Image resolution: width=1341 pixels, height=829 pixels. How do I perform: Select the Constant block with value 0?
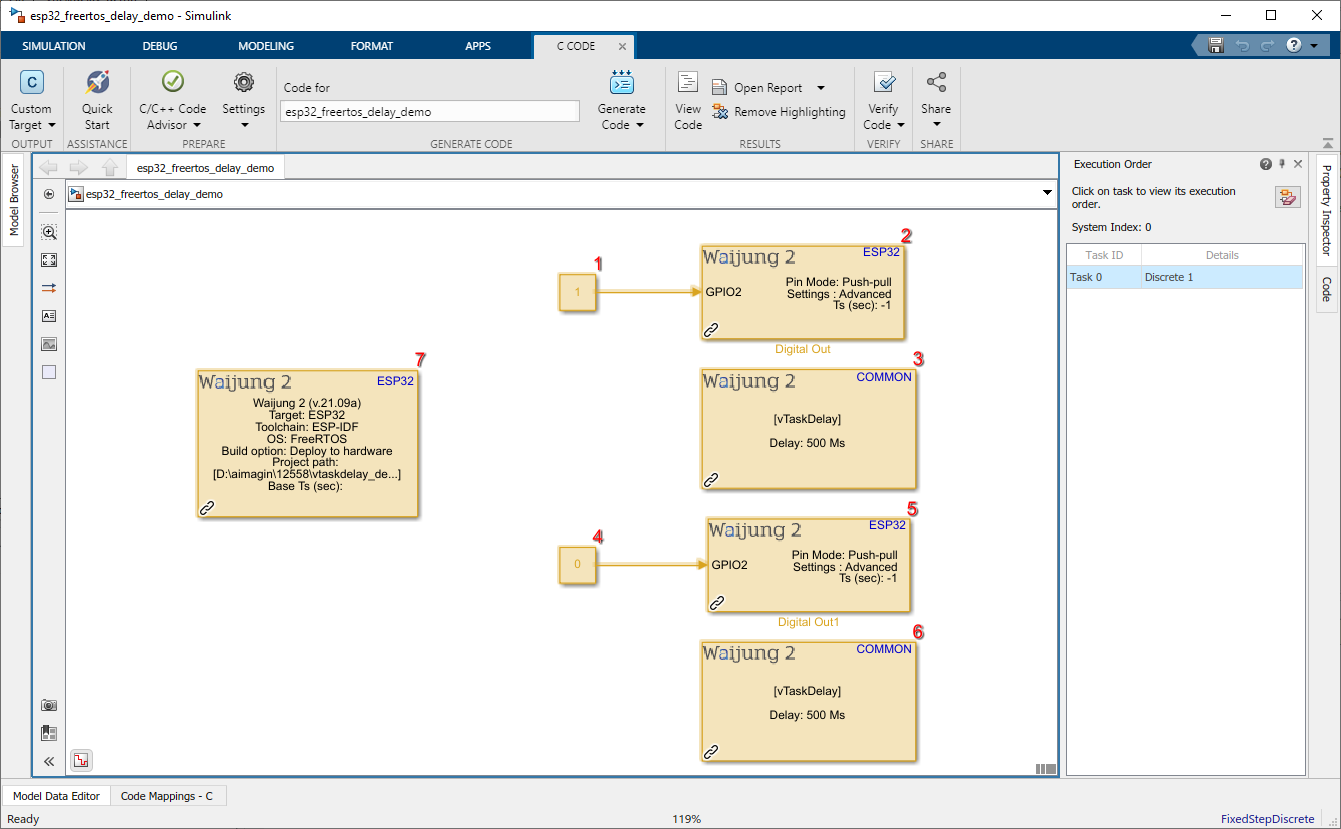[x=578, y=564]
